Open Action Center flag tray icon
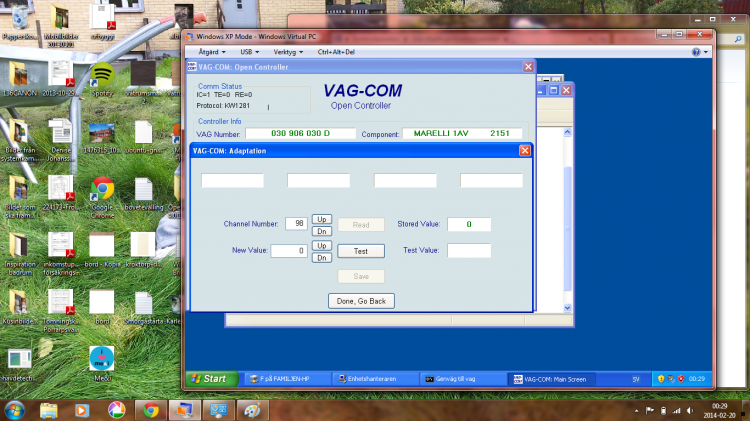Screen dimensions: 750x421 [650, 410]
